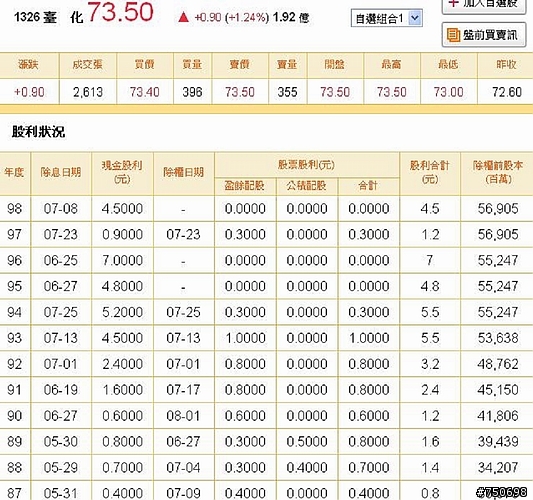Click the 最高 column header
The image size is (533, 500).
[x=392, y=64]
